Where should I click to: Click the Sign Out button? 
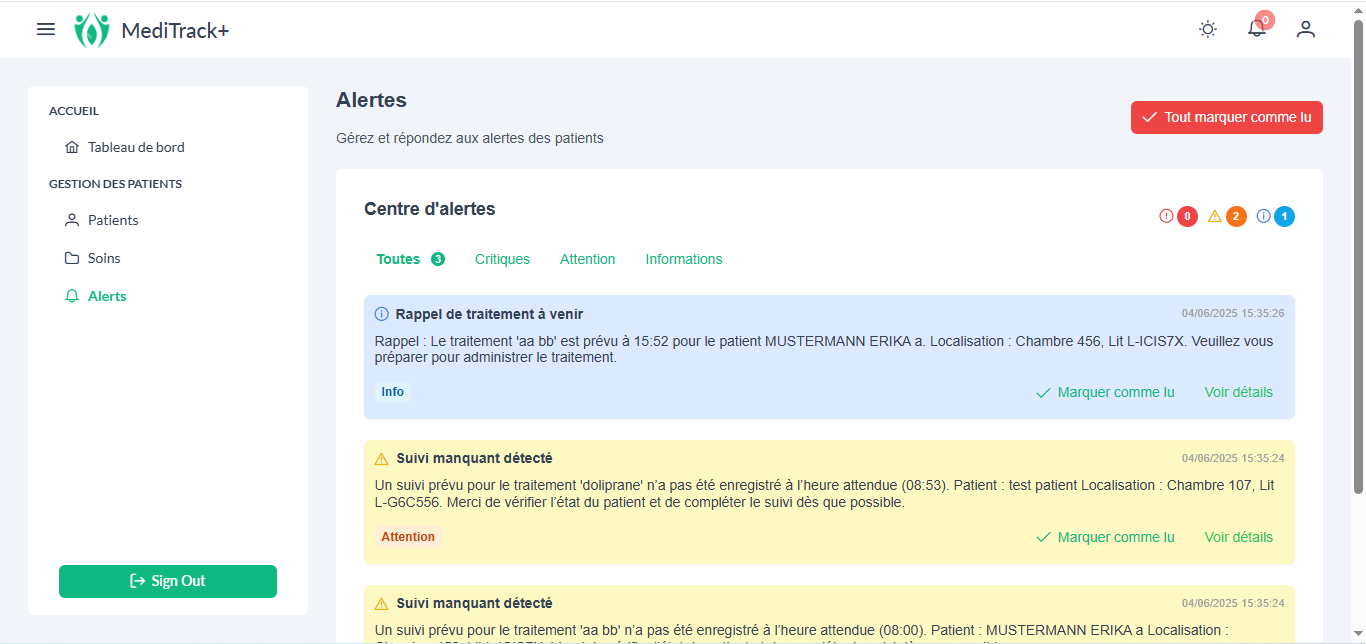click(168, 581)
